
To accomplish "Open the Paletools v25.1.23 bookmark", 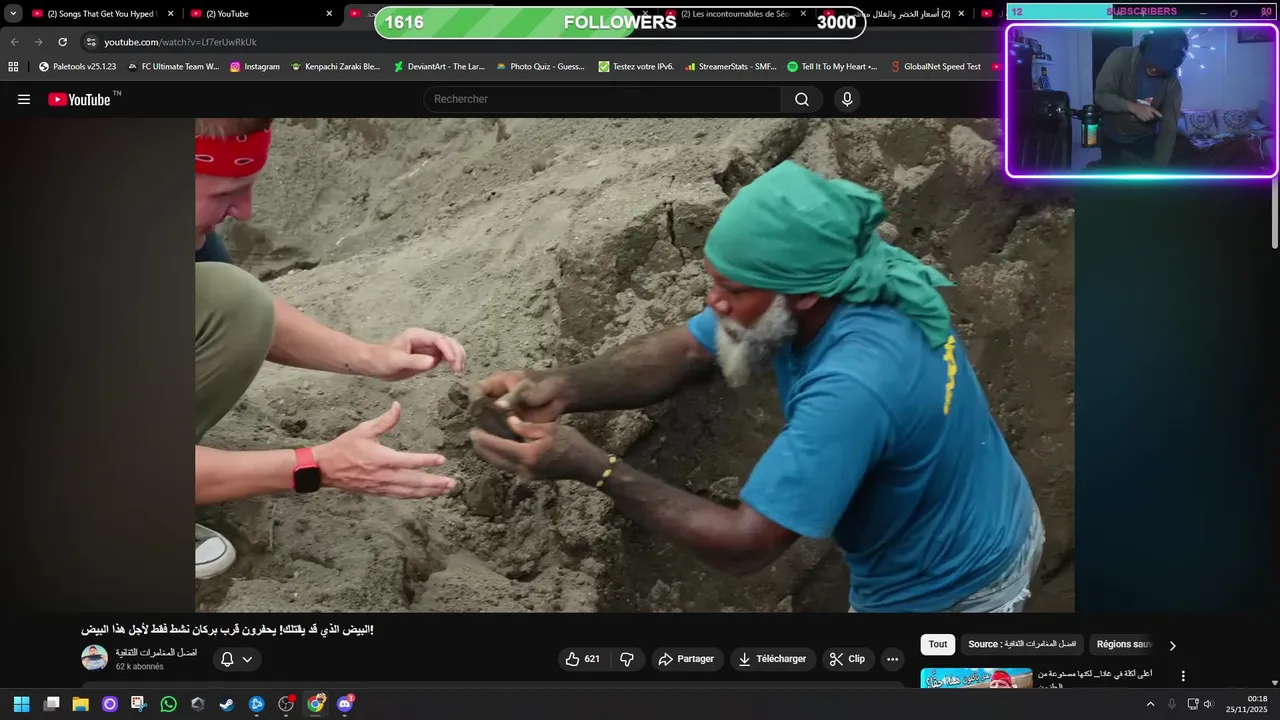I will click(77, 67).
